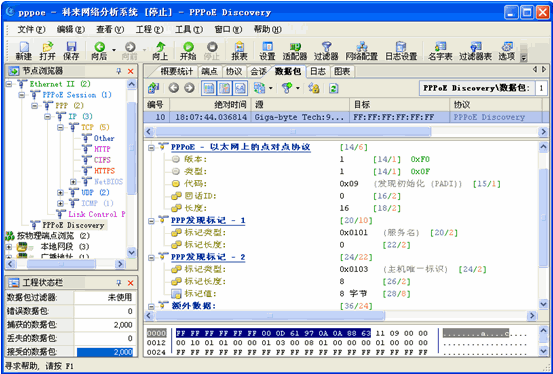Open the 适配器 (Adapter) toolbar icon
The height and width of the screenshot is (374, 553).
[x=295, y=51]
